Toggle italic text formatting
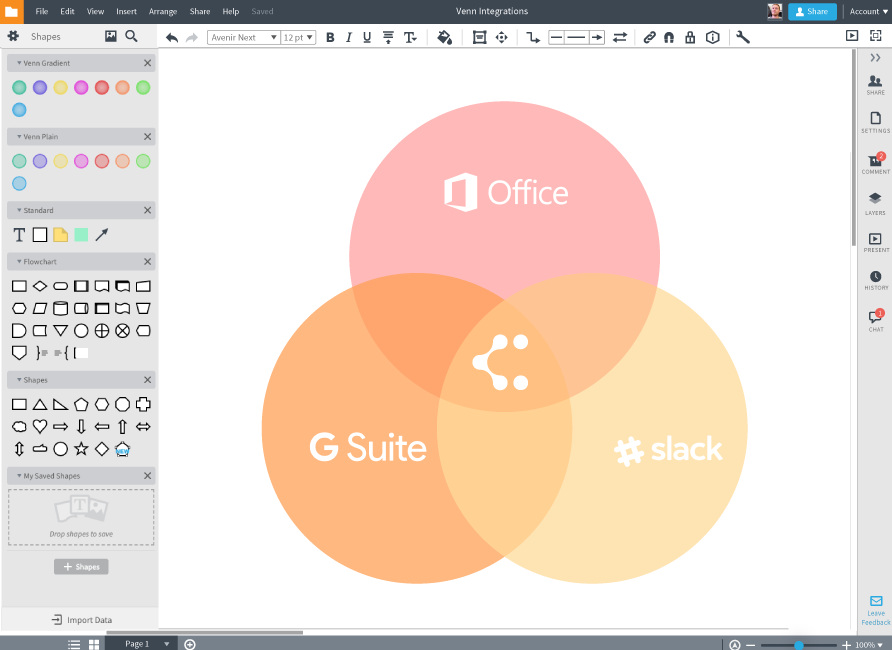 pyautogui.click(x=349, y=38)
